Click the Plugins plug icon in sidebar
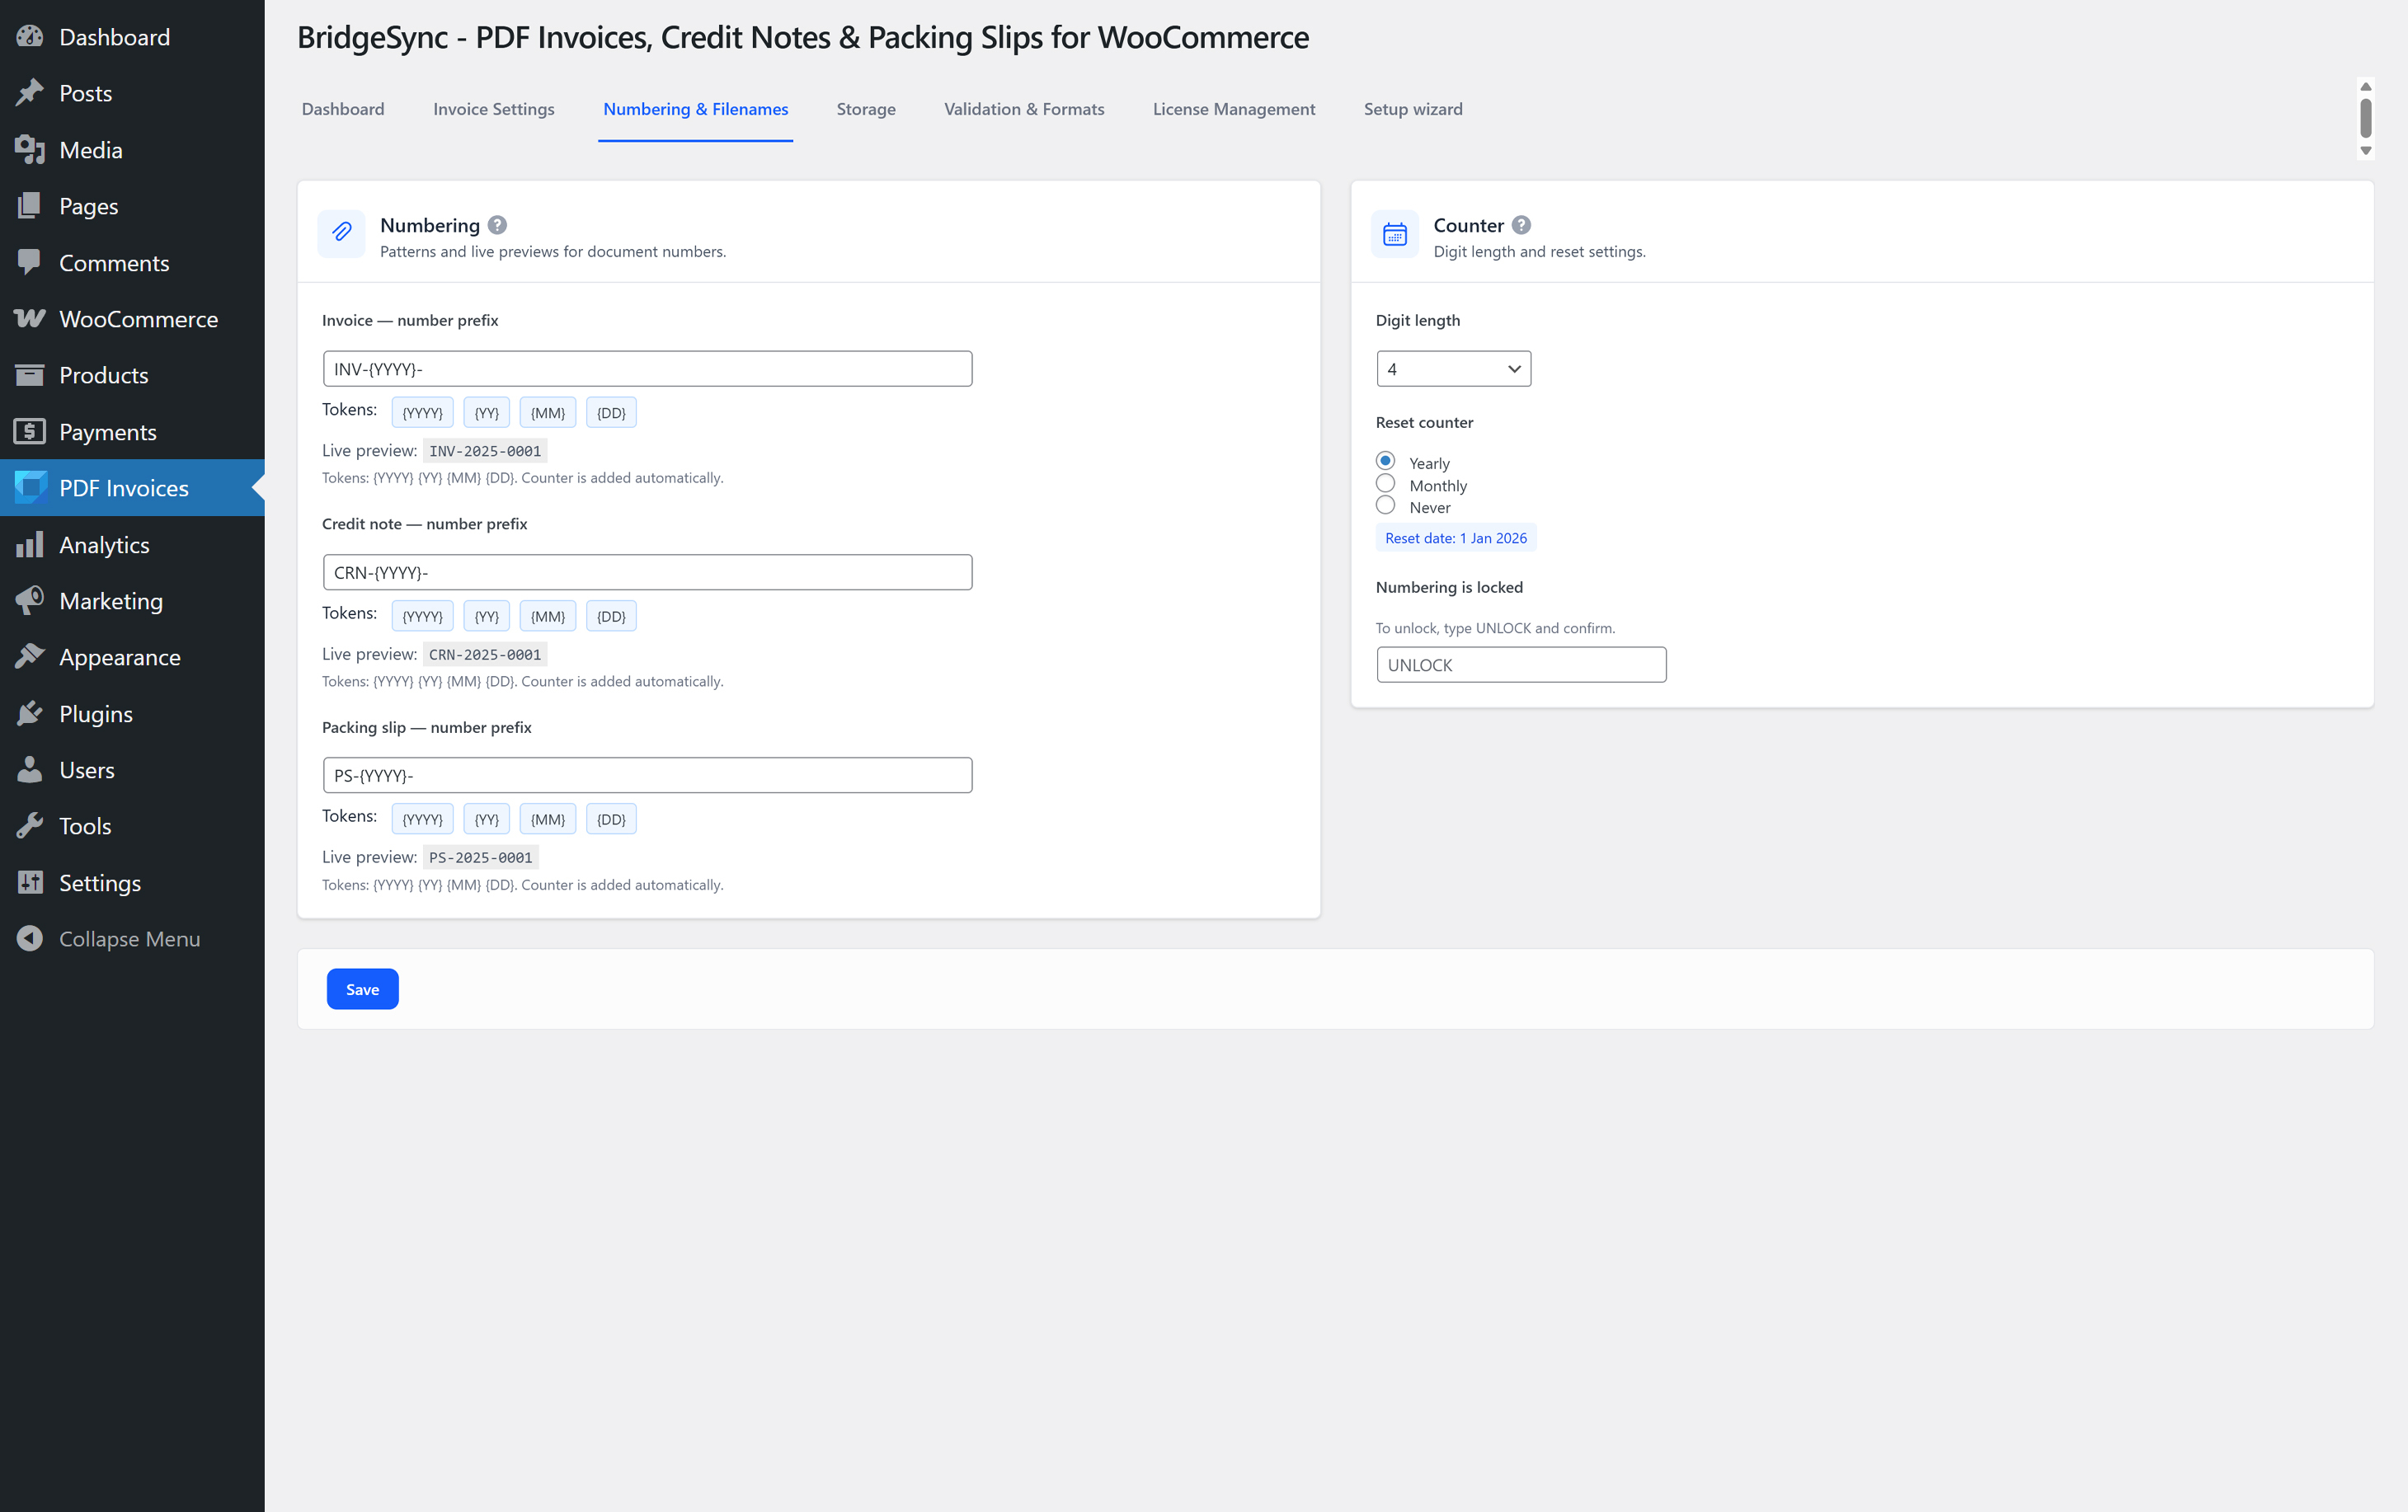The width and height of the screenshot is (2408, 1512). (x=30, y=713)
